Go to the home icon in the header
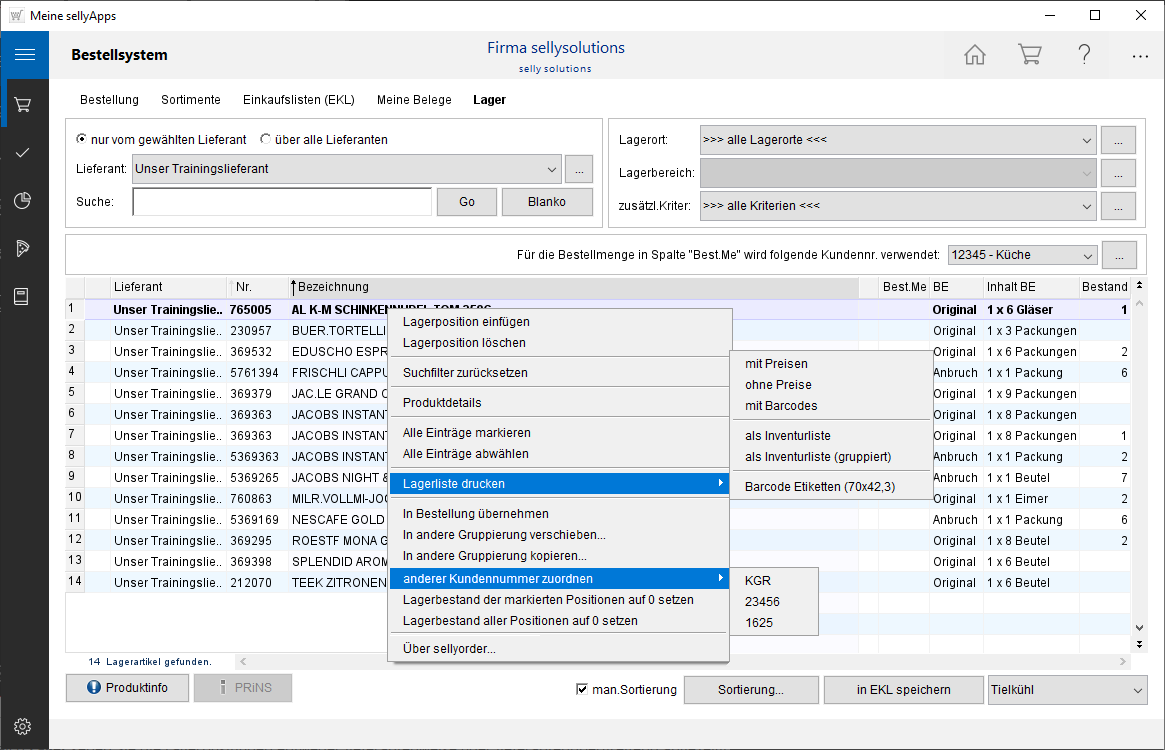Image resolution: width=1165 pixels, height=750 pixels. 974,55
